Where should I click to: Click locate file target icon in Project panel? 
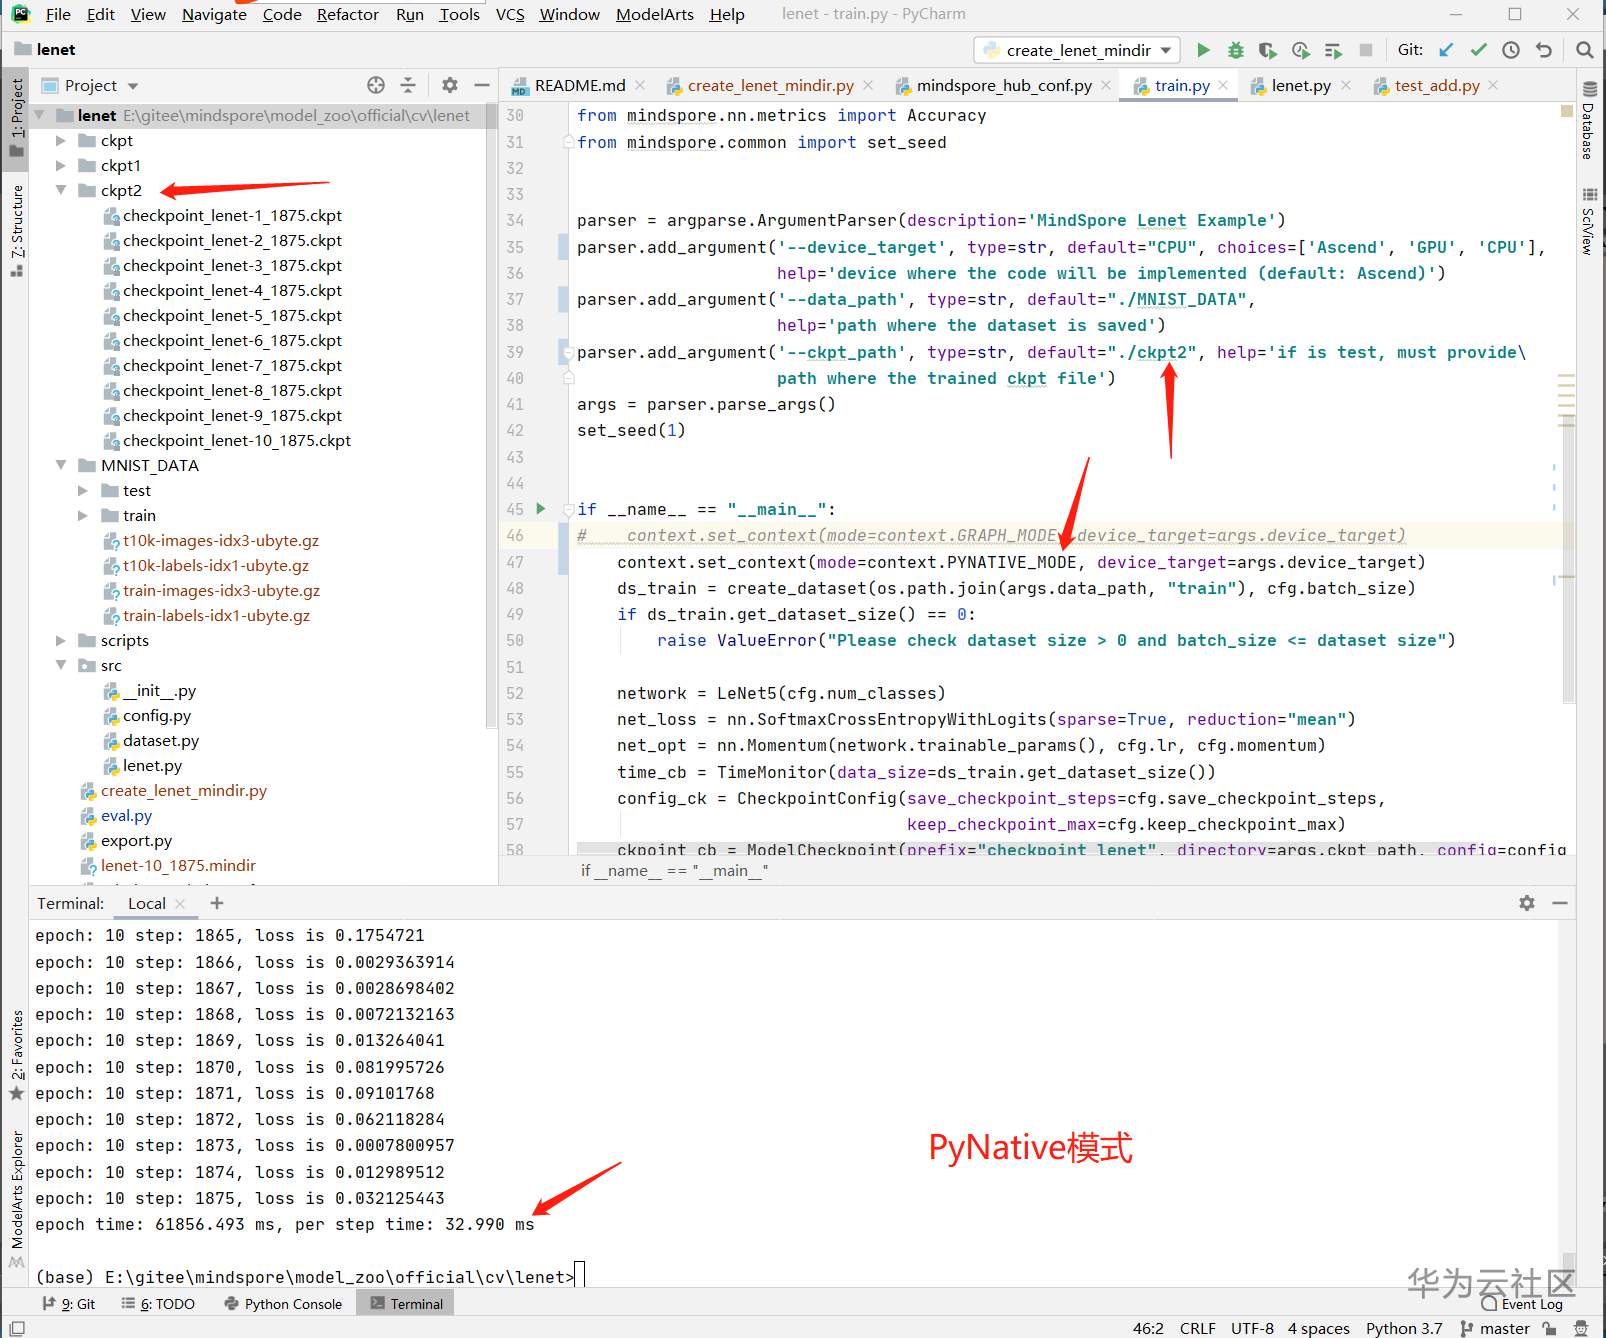click(376, 85)
